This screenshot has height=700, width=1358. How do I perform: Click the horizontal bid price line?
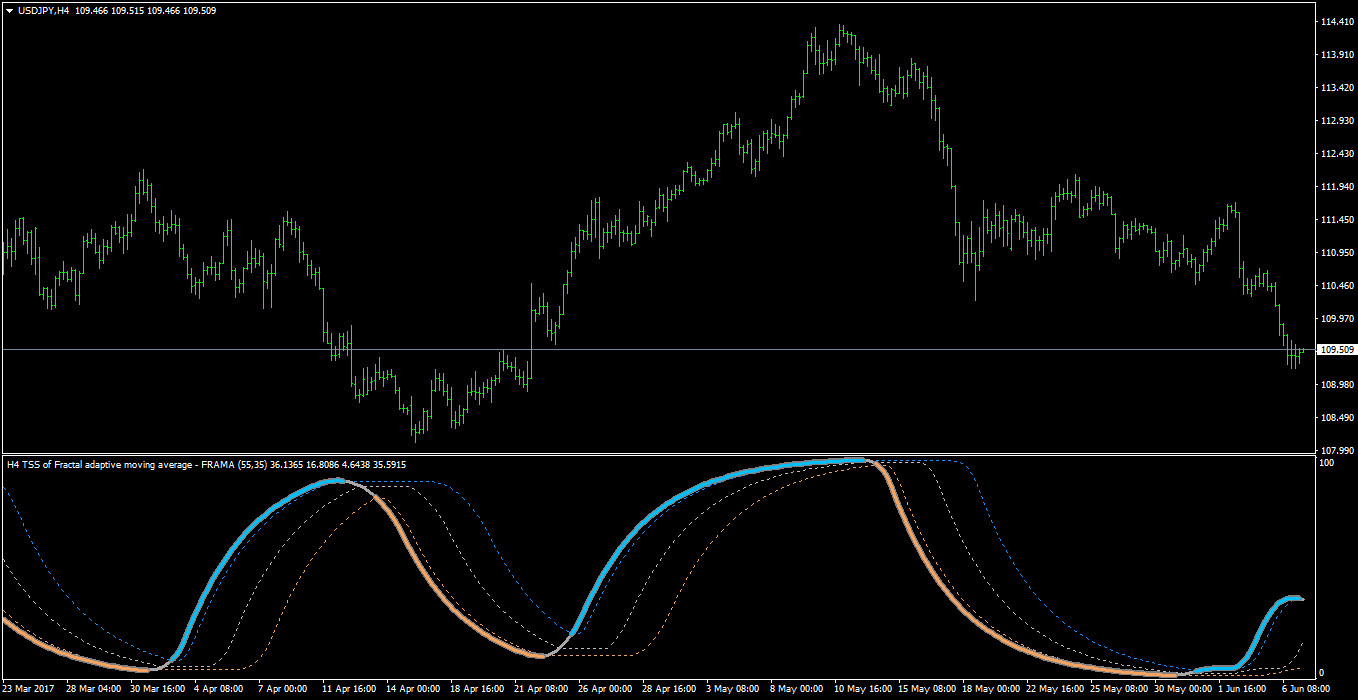[658, 349]
